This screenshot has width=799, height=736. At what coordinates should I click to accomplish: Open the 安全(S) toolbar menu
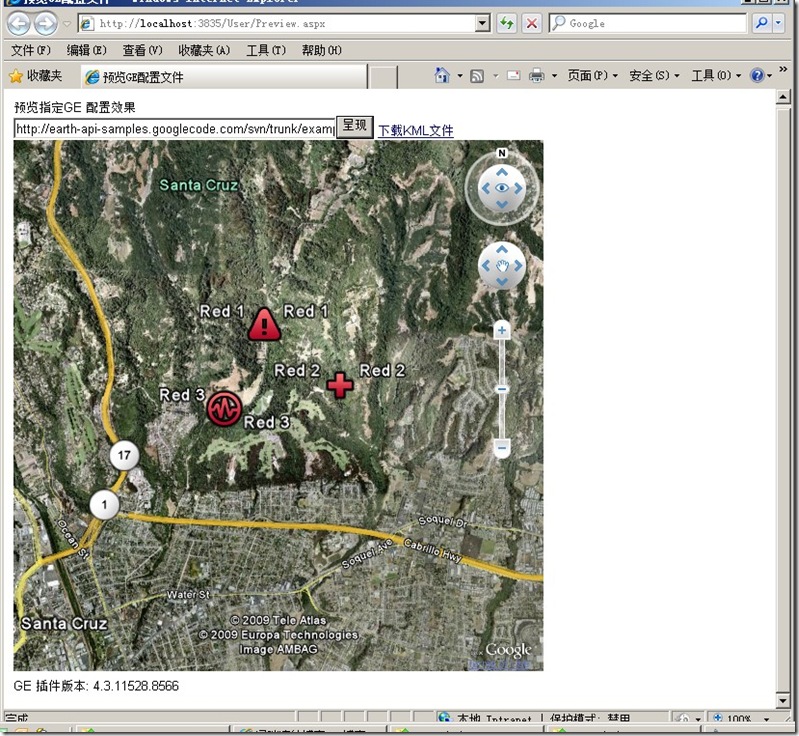(x=654, y=75)
